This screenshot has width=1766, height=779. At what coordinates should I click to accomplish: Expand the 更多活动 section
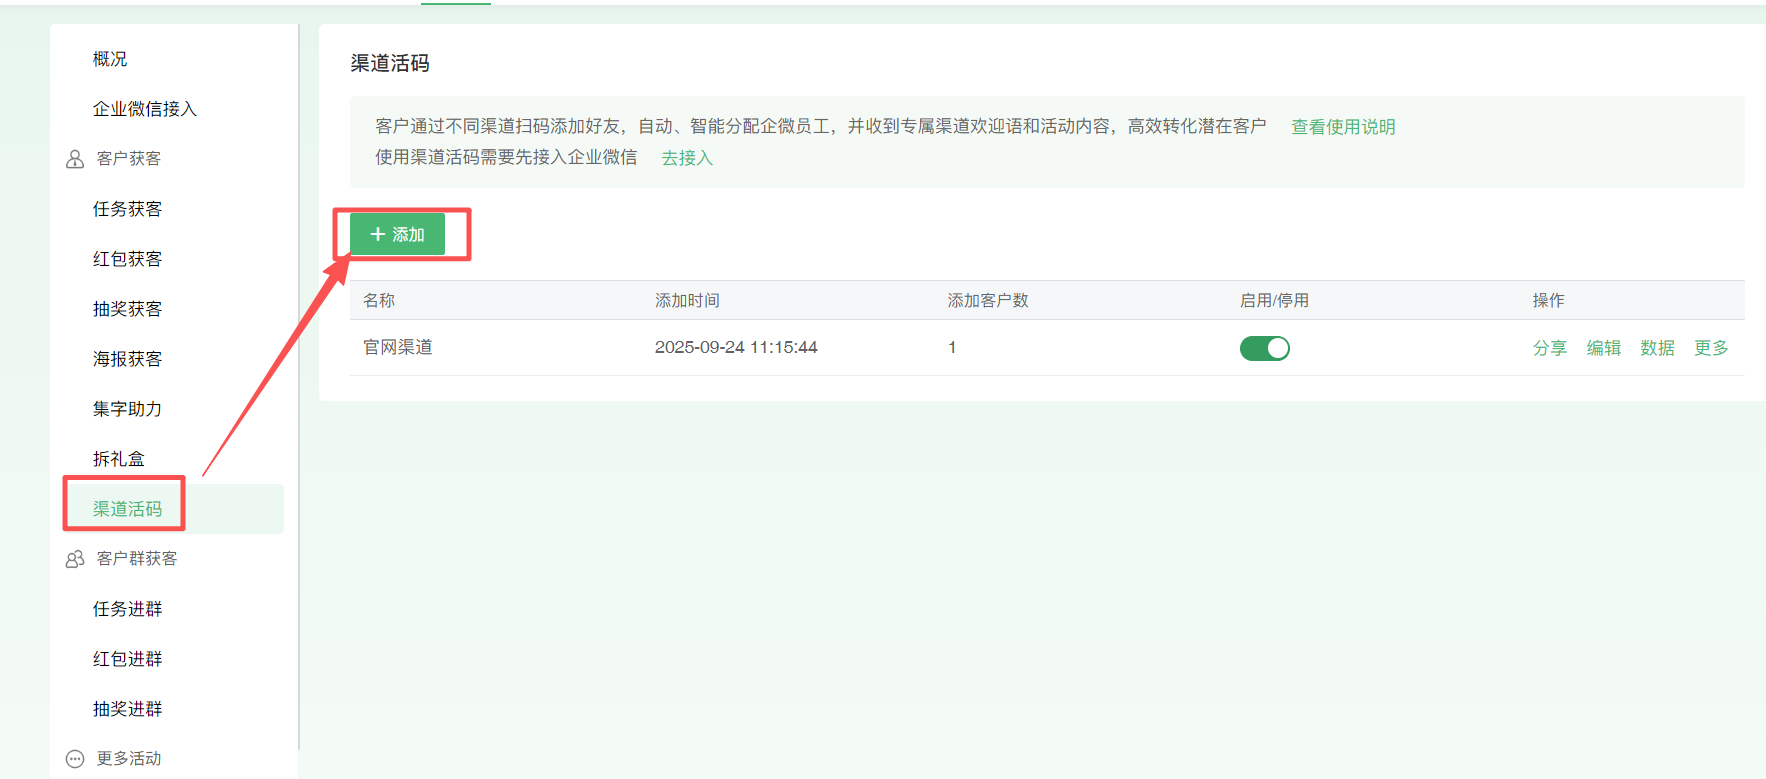click(x=129, y=759)
